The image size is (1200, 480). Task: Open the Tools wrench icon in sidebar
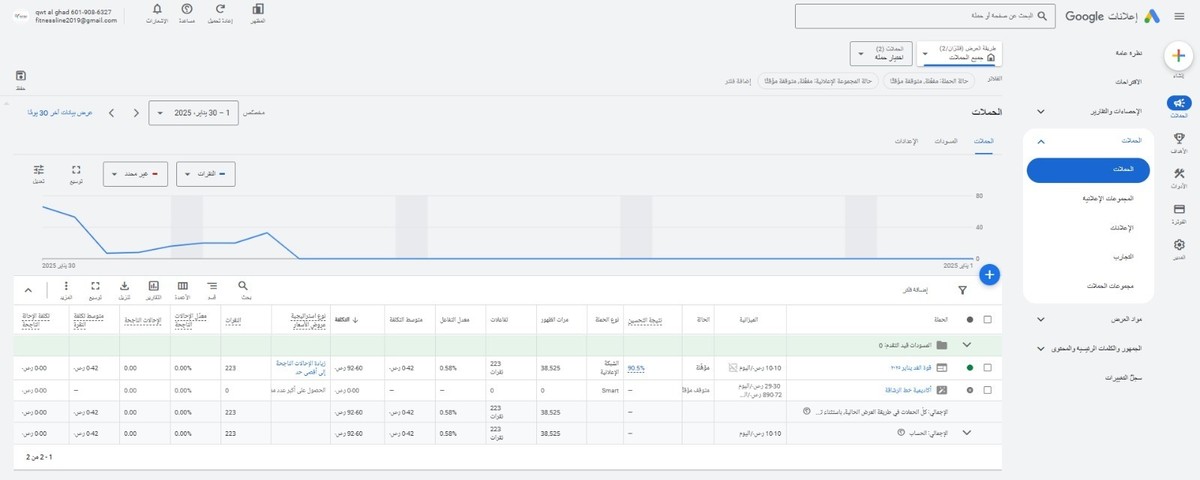pyautogui.click(x=1179, y=175)
